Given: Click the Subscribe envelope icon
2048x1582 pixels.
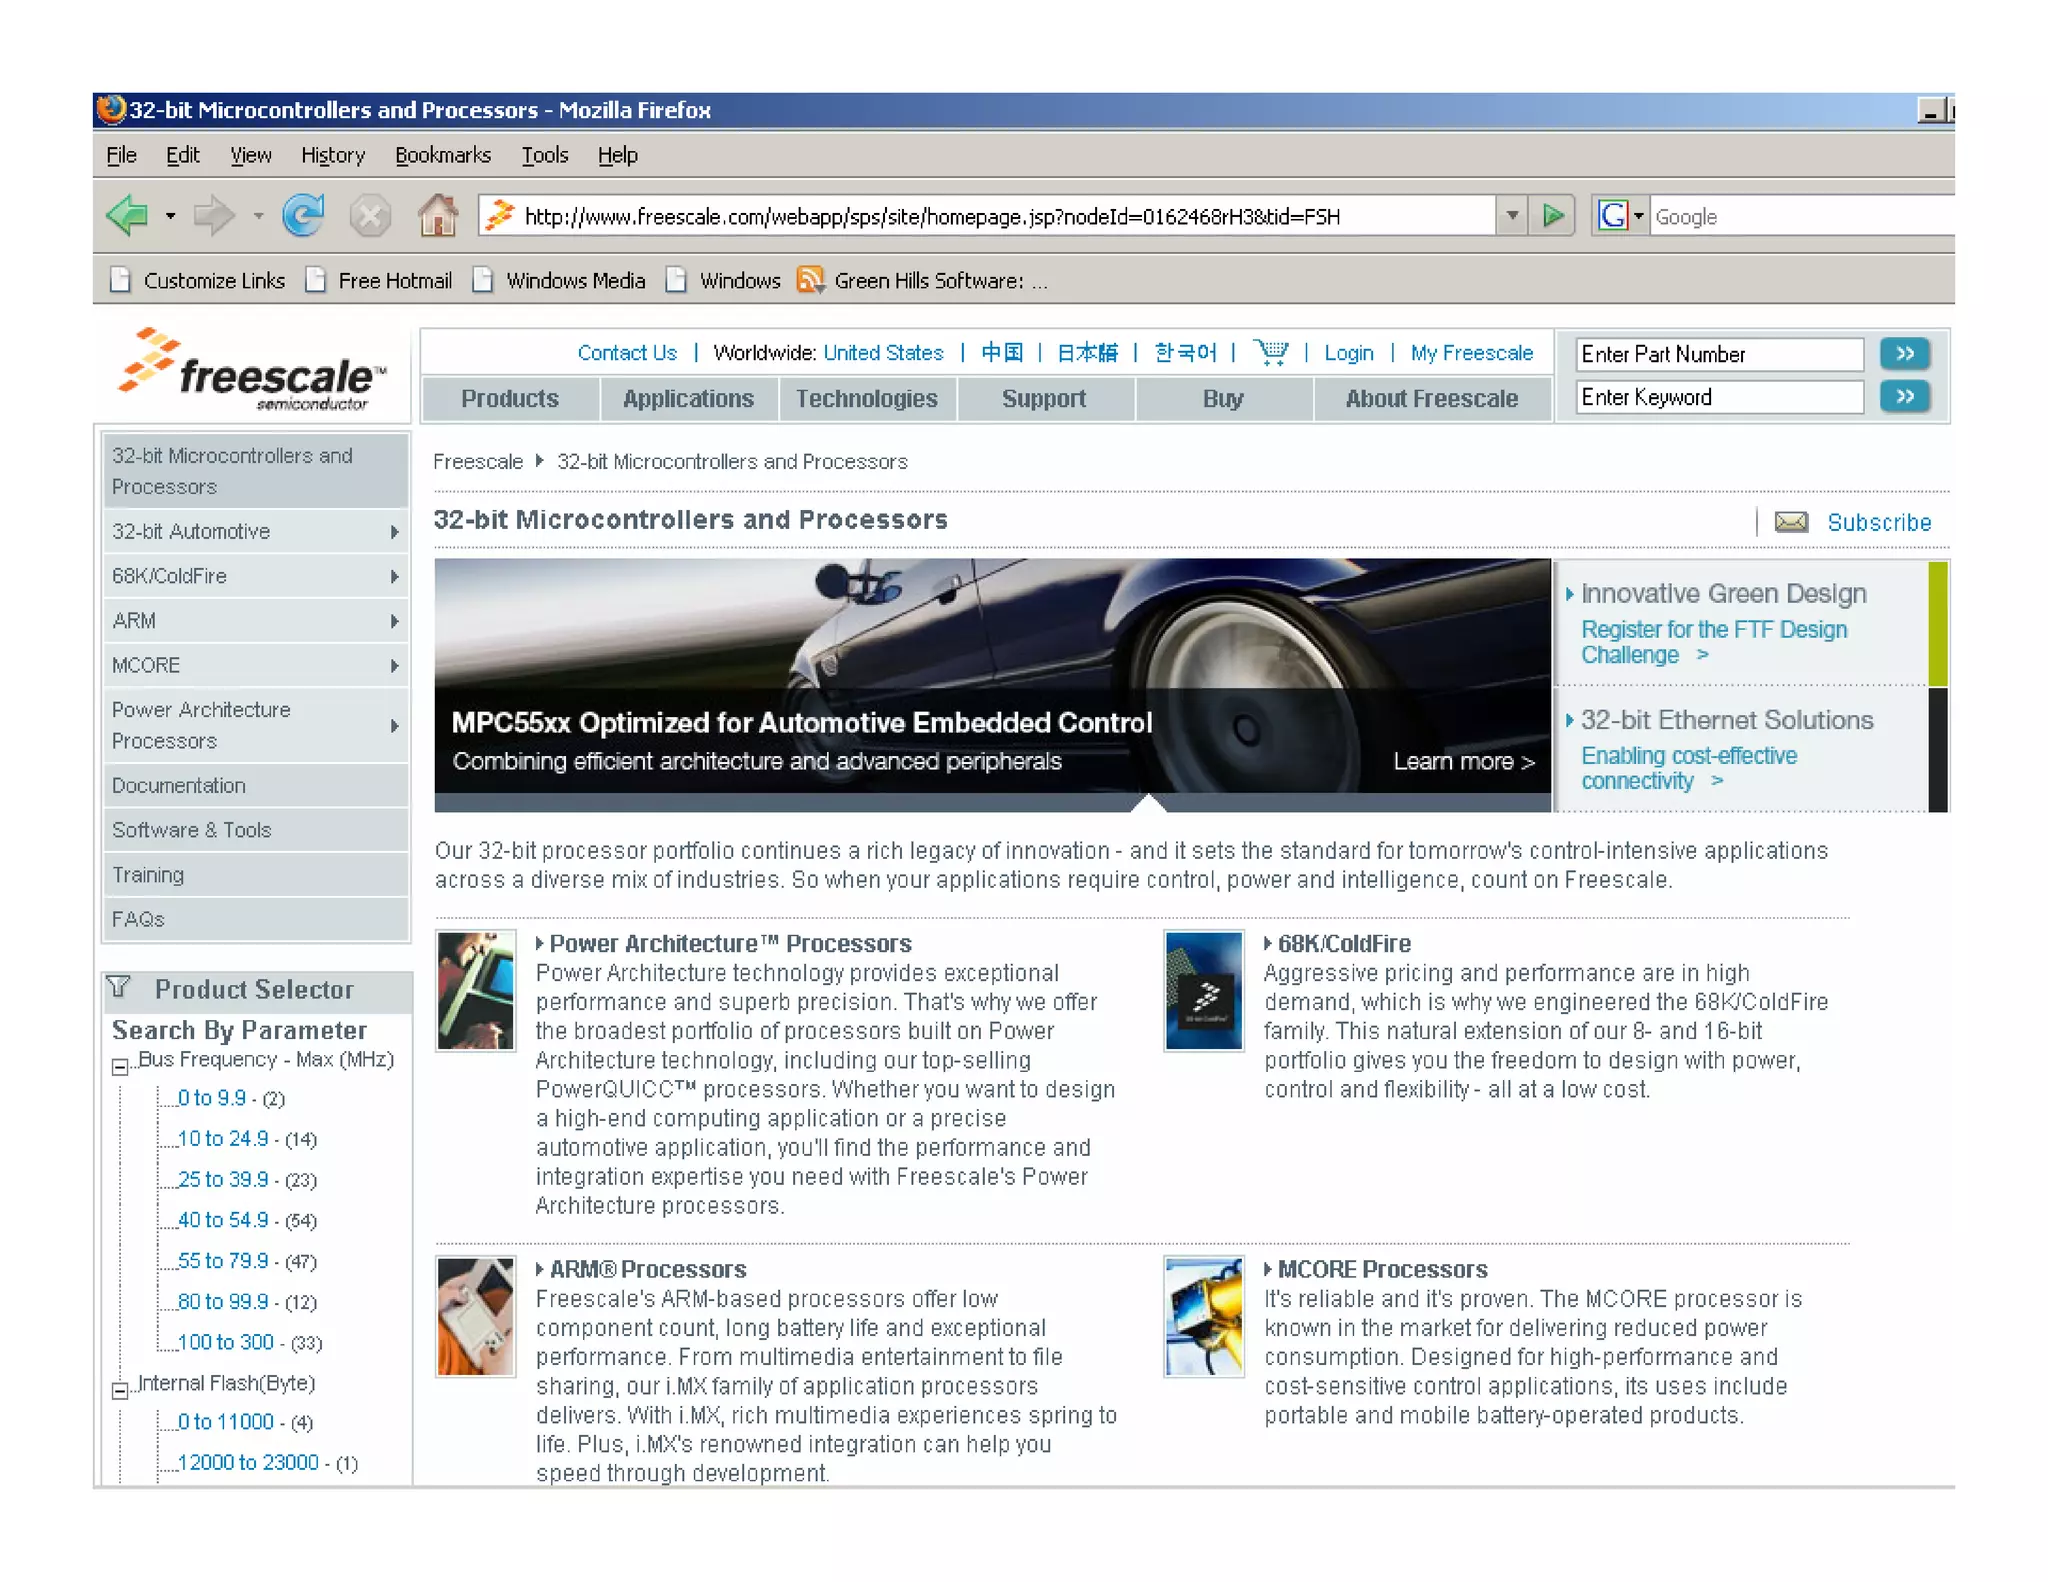Looking at the screenshot, I should click(1791, 522).
